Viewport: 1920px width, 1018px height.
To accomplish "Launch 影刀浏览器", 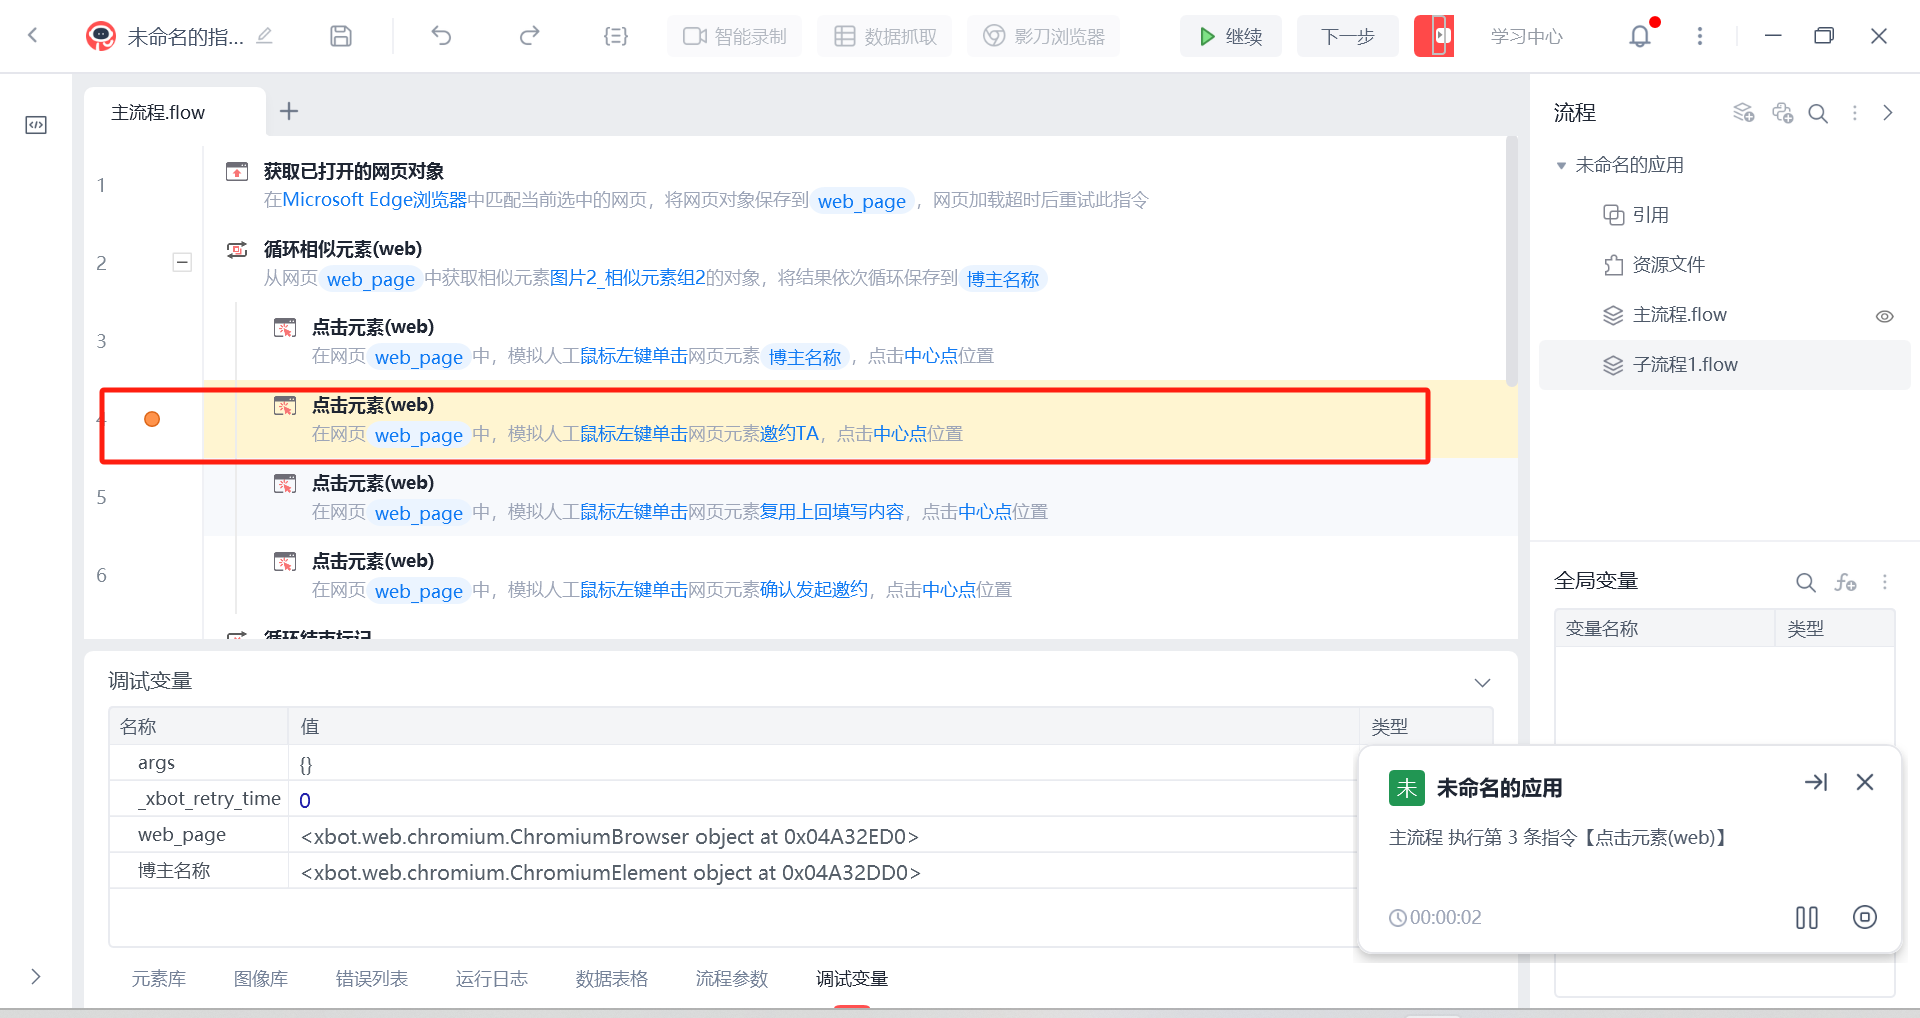I will 1043,36.
